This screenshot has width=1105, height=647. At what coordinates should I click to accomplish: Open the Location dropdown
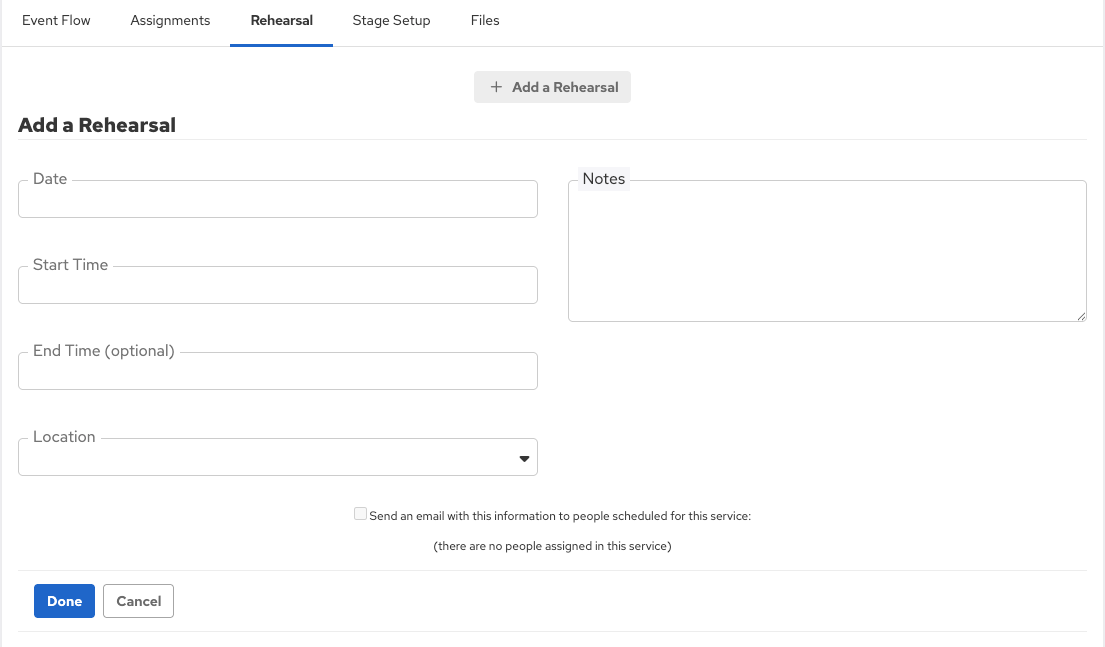click(277, 458)
